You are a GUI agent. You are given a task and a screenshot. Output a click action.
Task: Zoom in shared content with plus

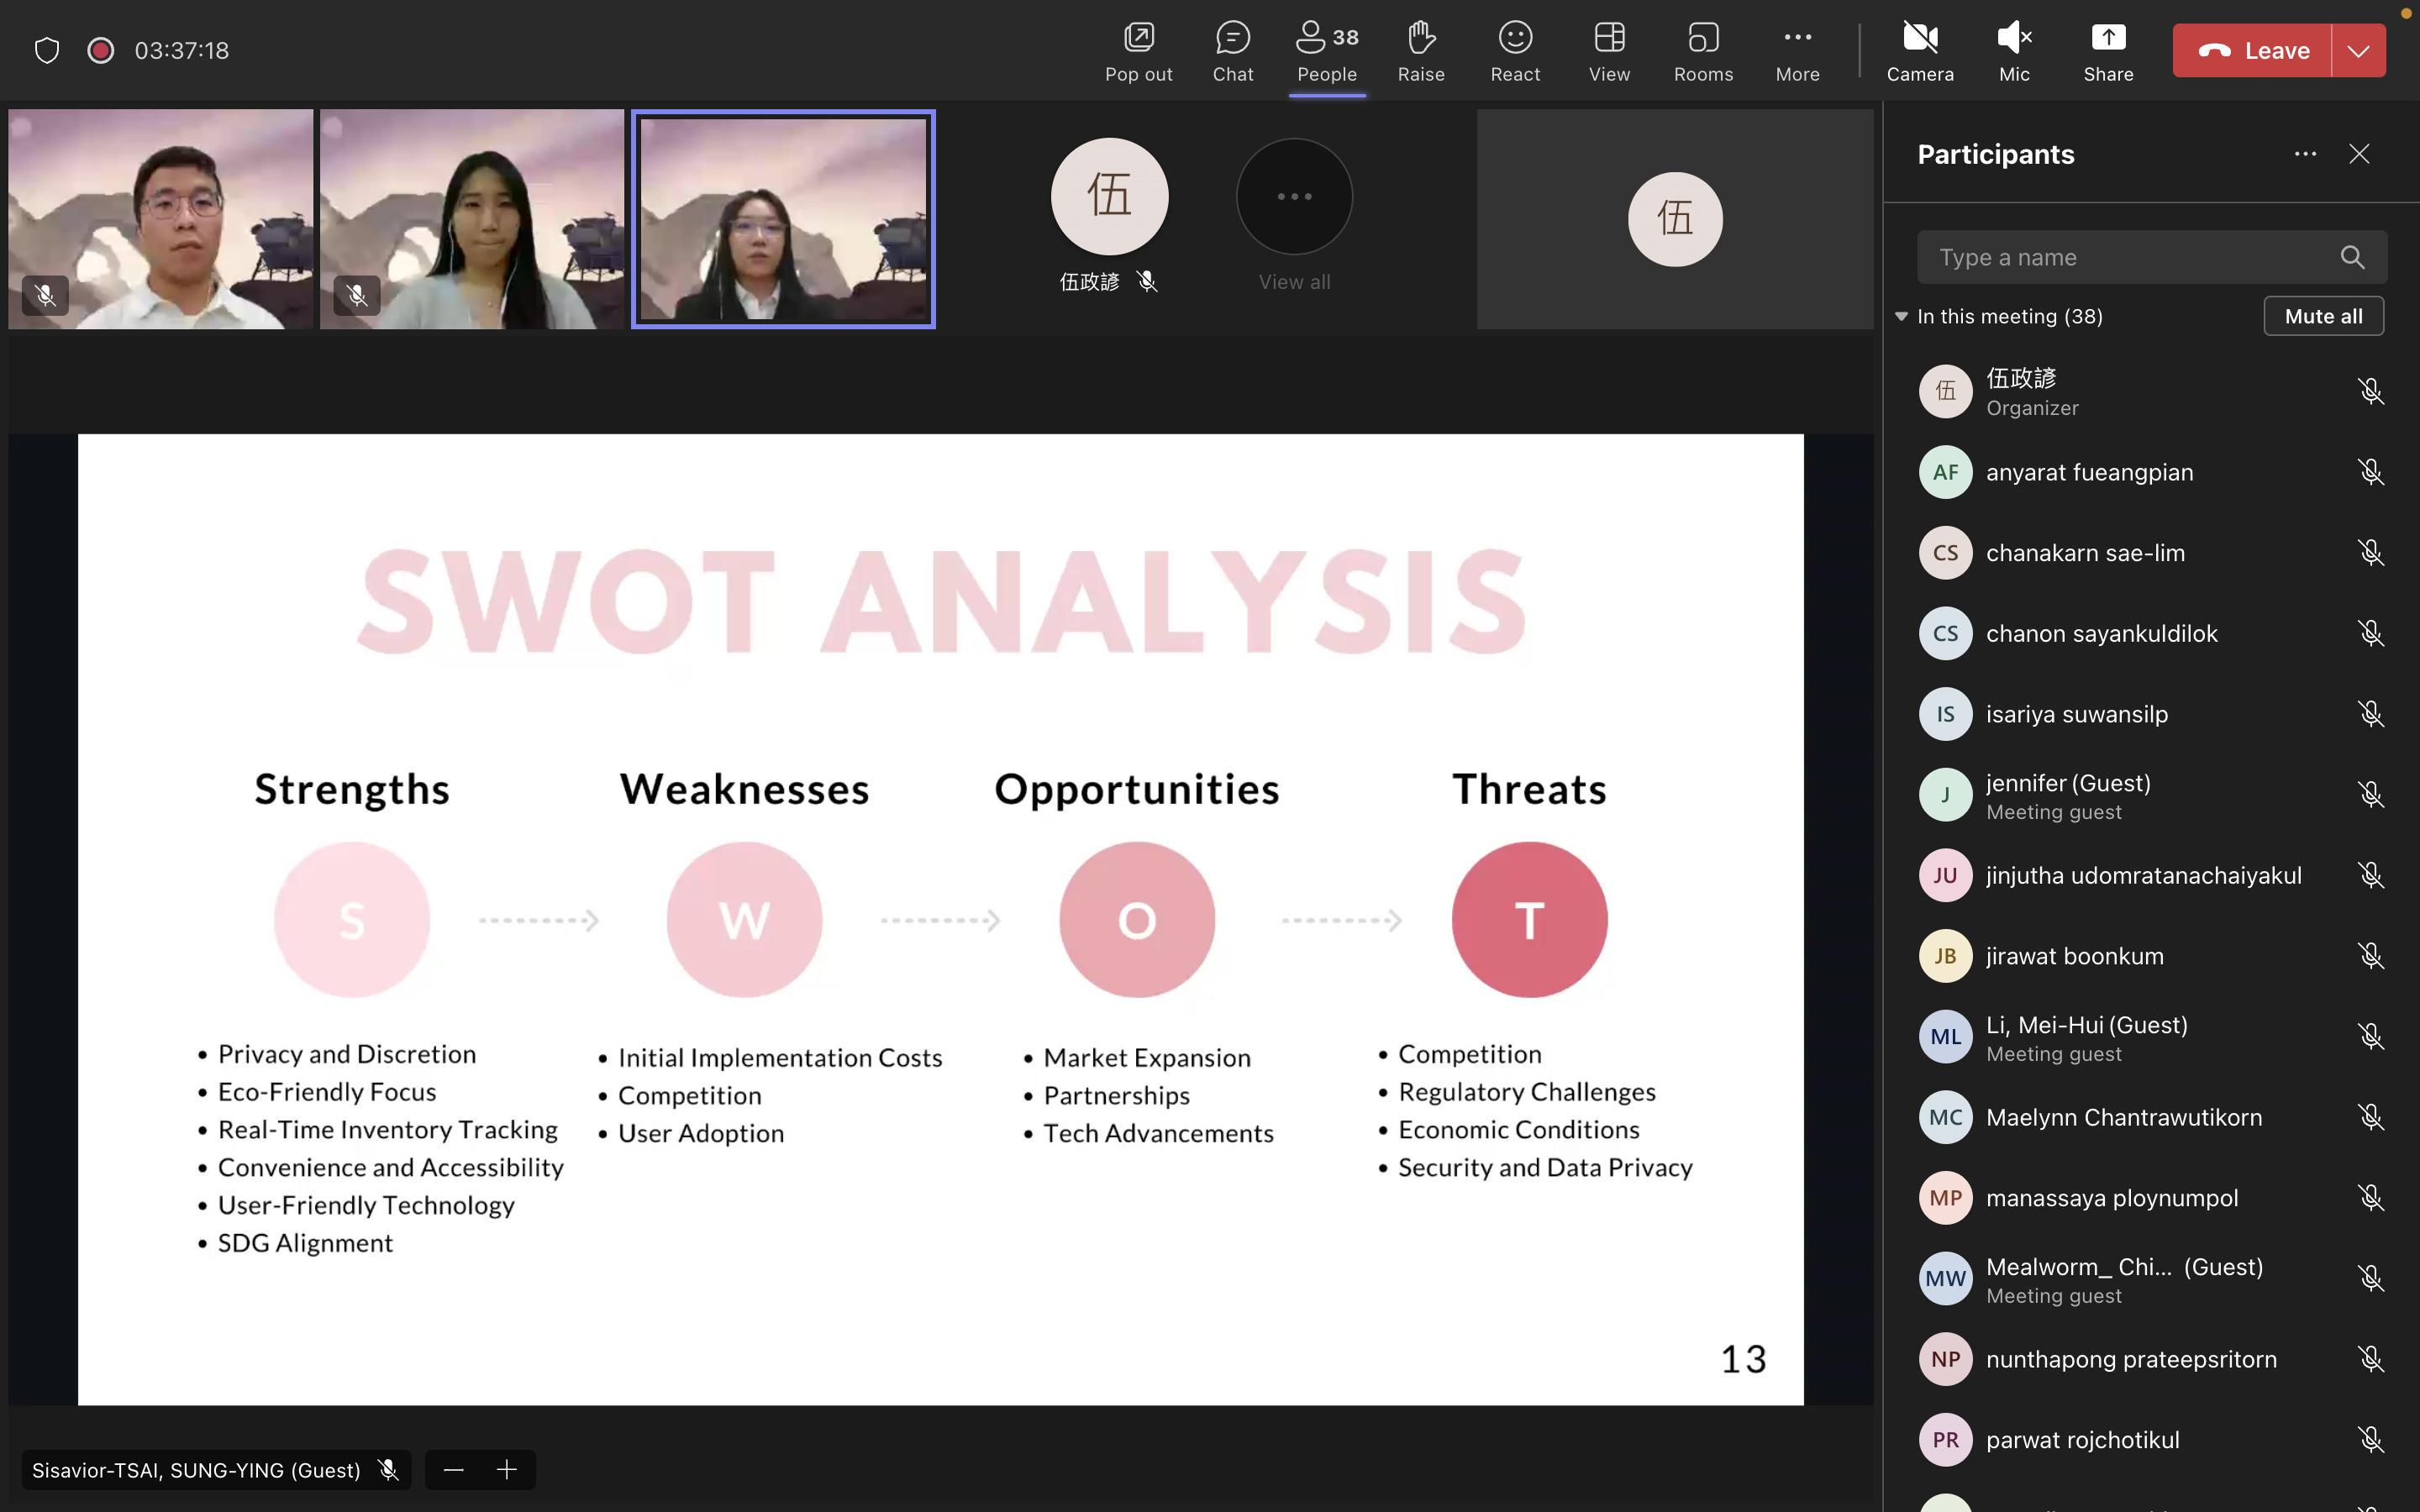[507, 1470]
